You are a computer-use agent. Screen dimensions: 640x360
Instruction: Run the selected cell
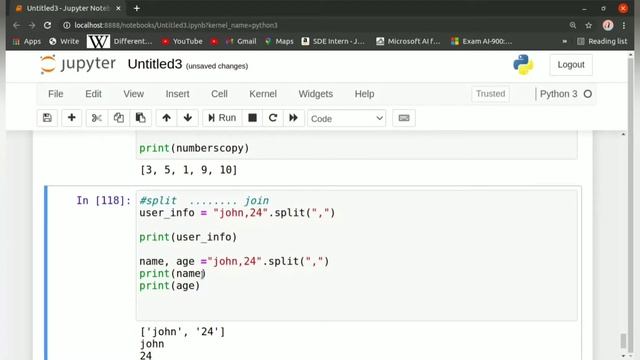pos(222,118)
